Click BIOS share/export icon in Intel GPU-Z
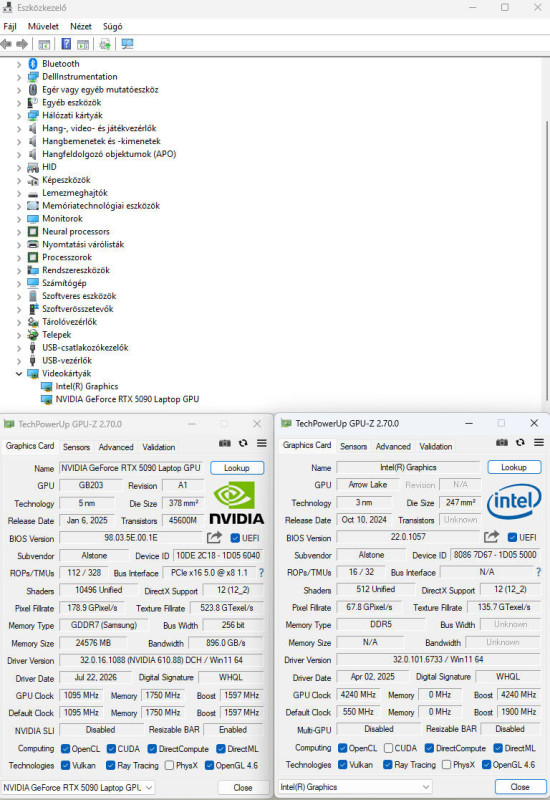 pyautogui.click(x=491, y=537)
